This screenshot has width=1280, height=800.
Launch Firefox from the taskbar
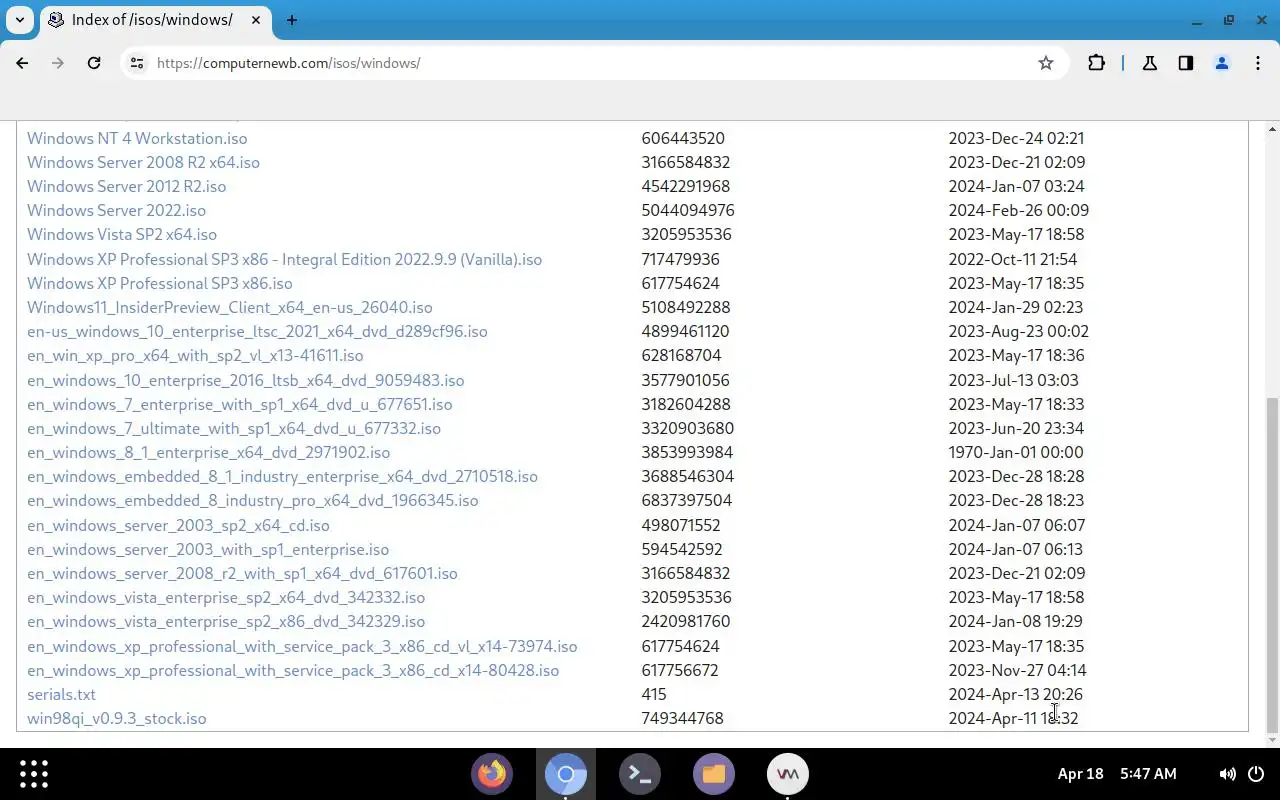[491, 774]
